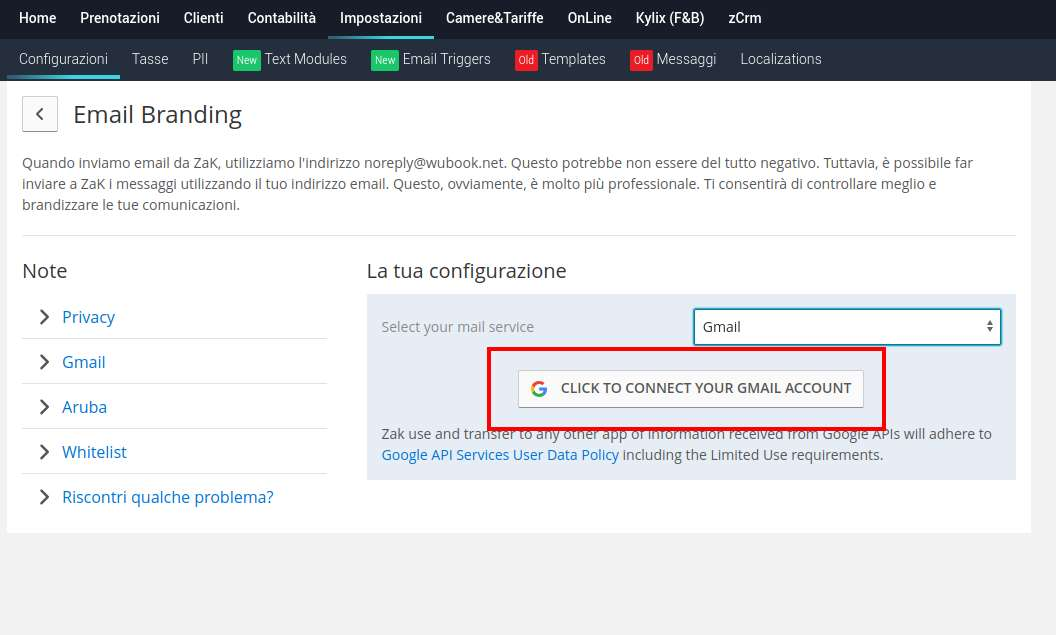Click the Note heading
This screenshot has width=1056, height=635.
pos(44,271)
